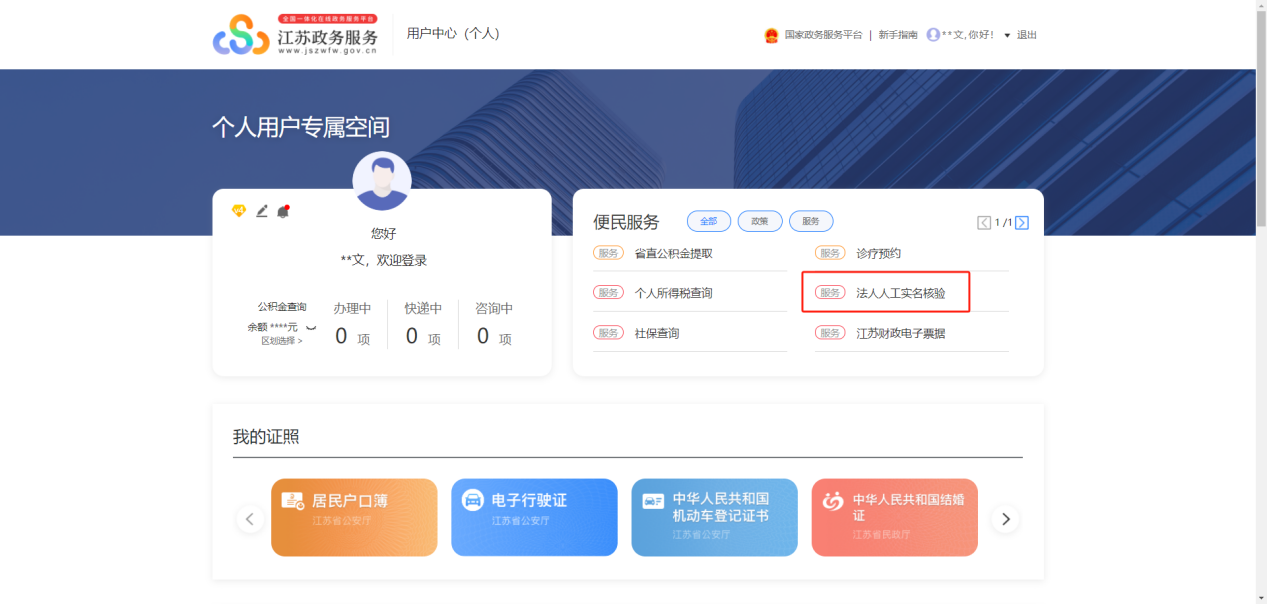Click the 江苏政务服务 logo
The height and width of the screenshot is (604, 1267).
click(295, 35)
